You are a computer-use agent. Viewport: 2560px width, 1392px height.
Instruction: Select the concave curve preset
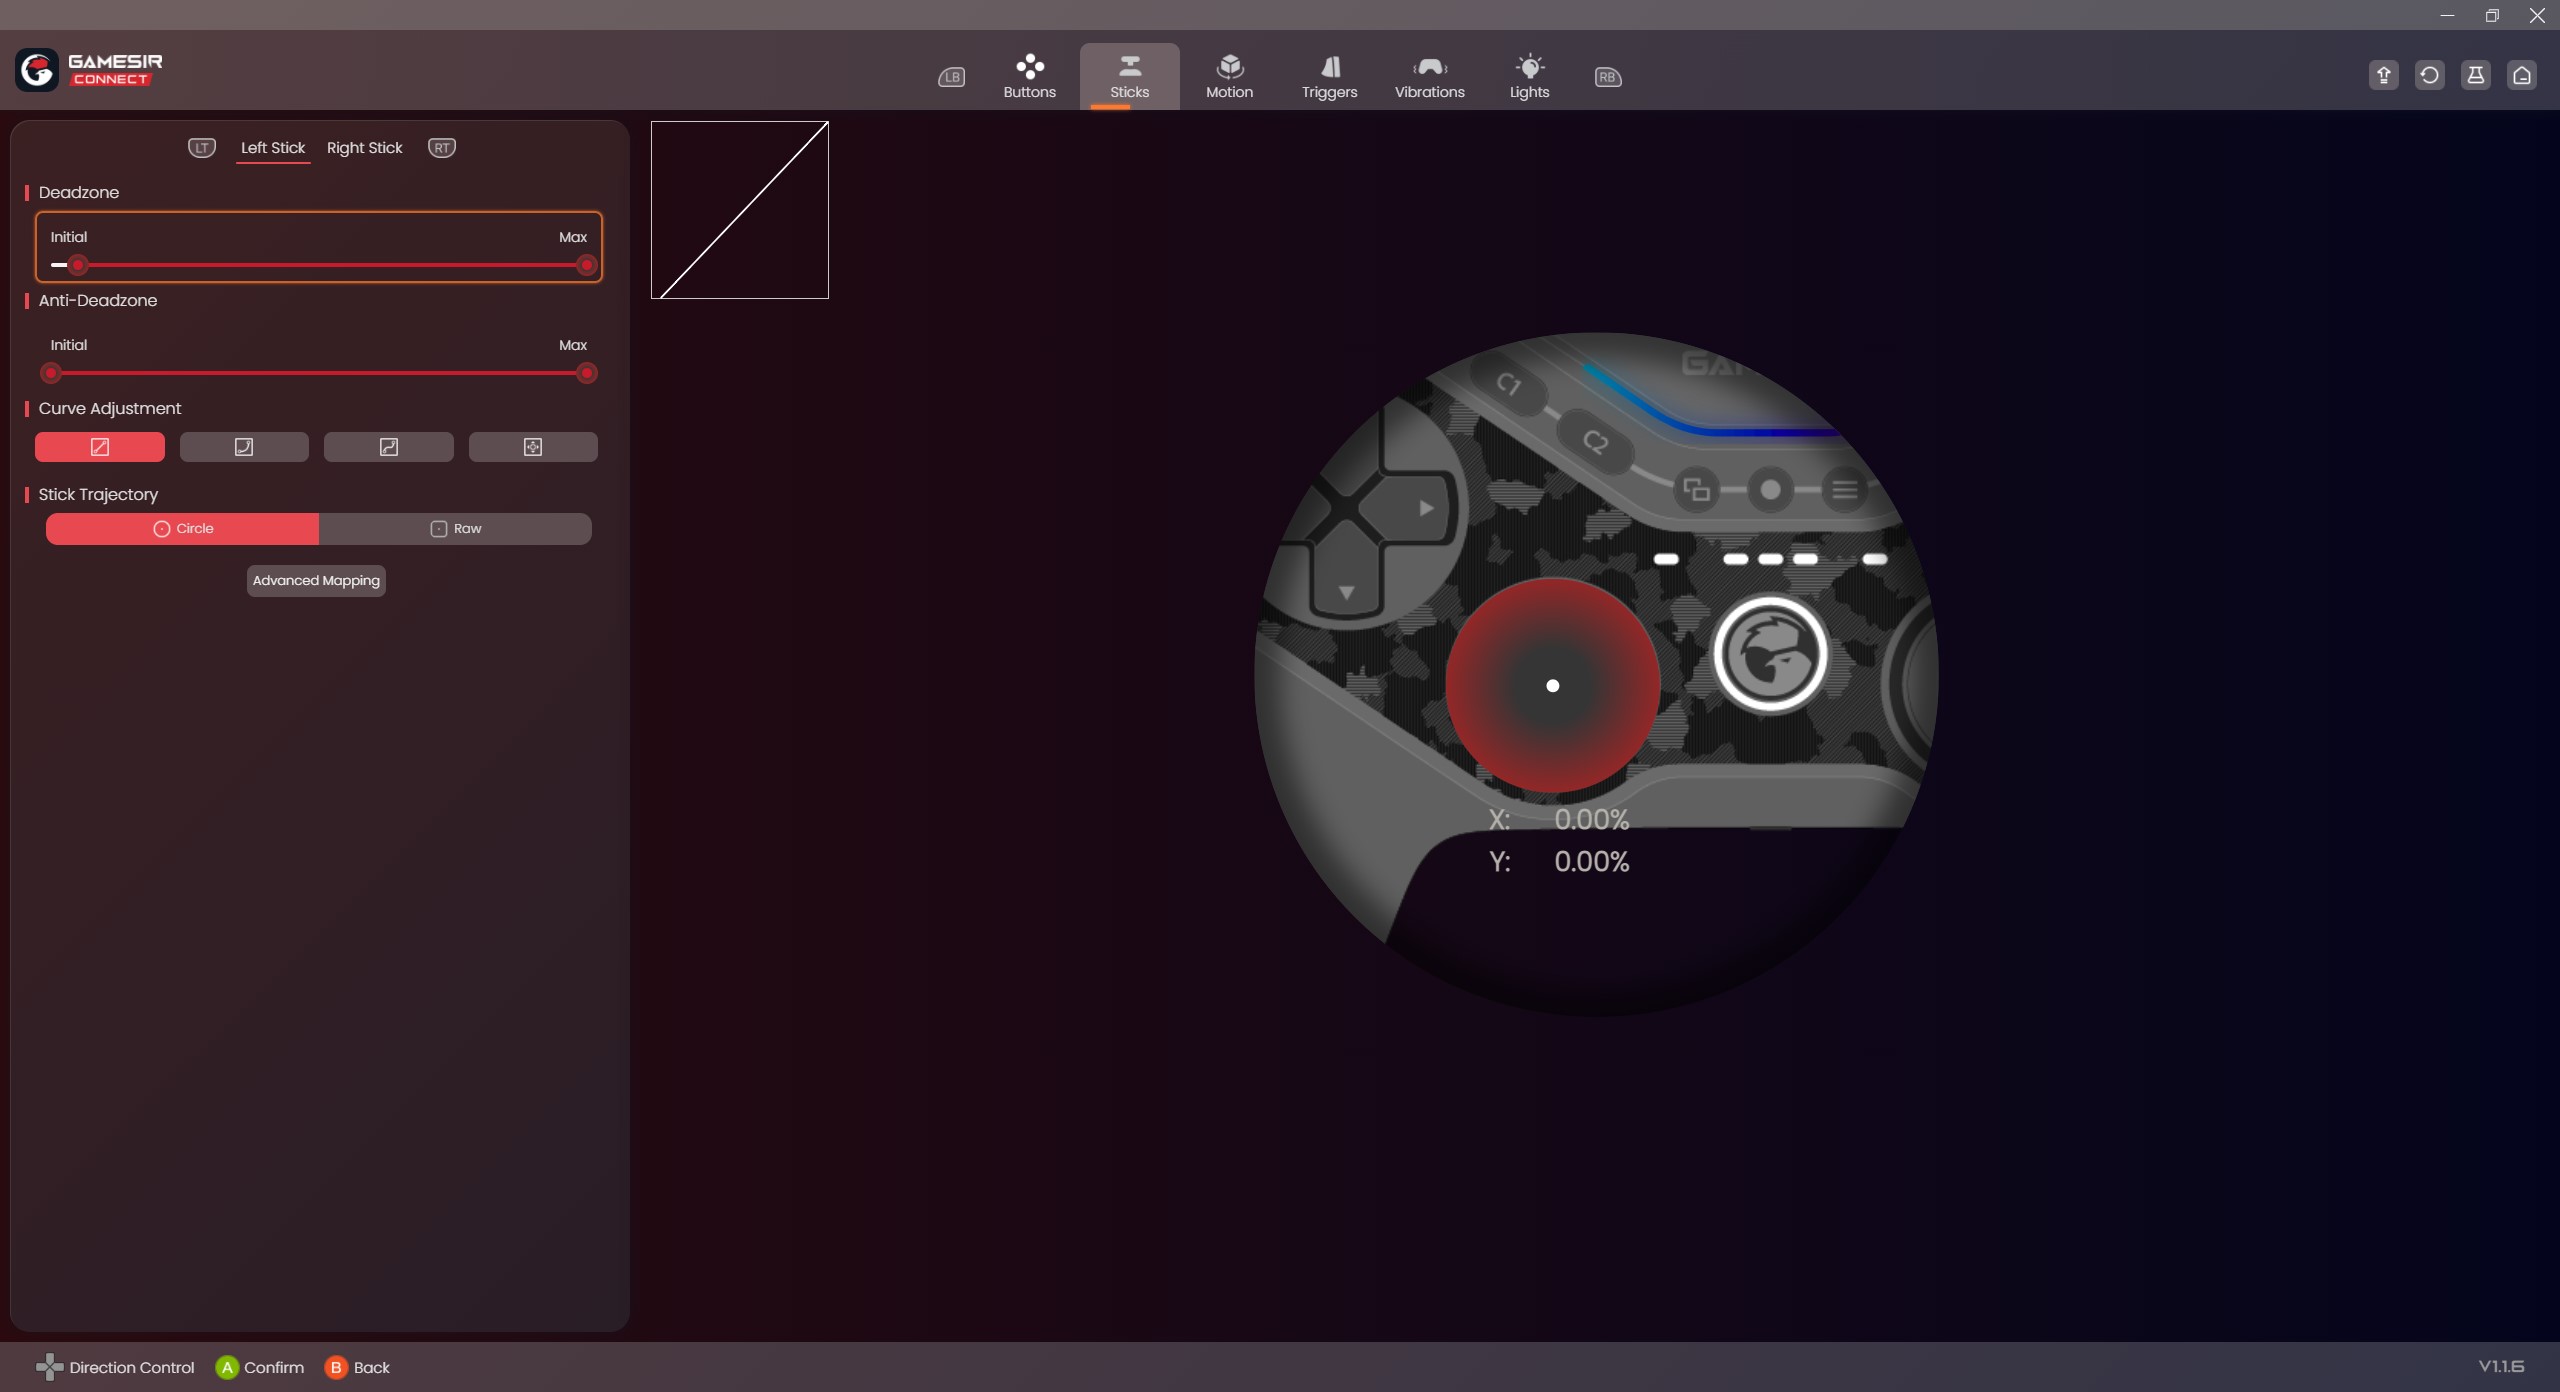[244, 447]
